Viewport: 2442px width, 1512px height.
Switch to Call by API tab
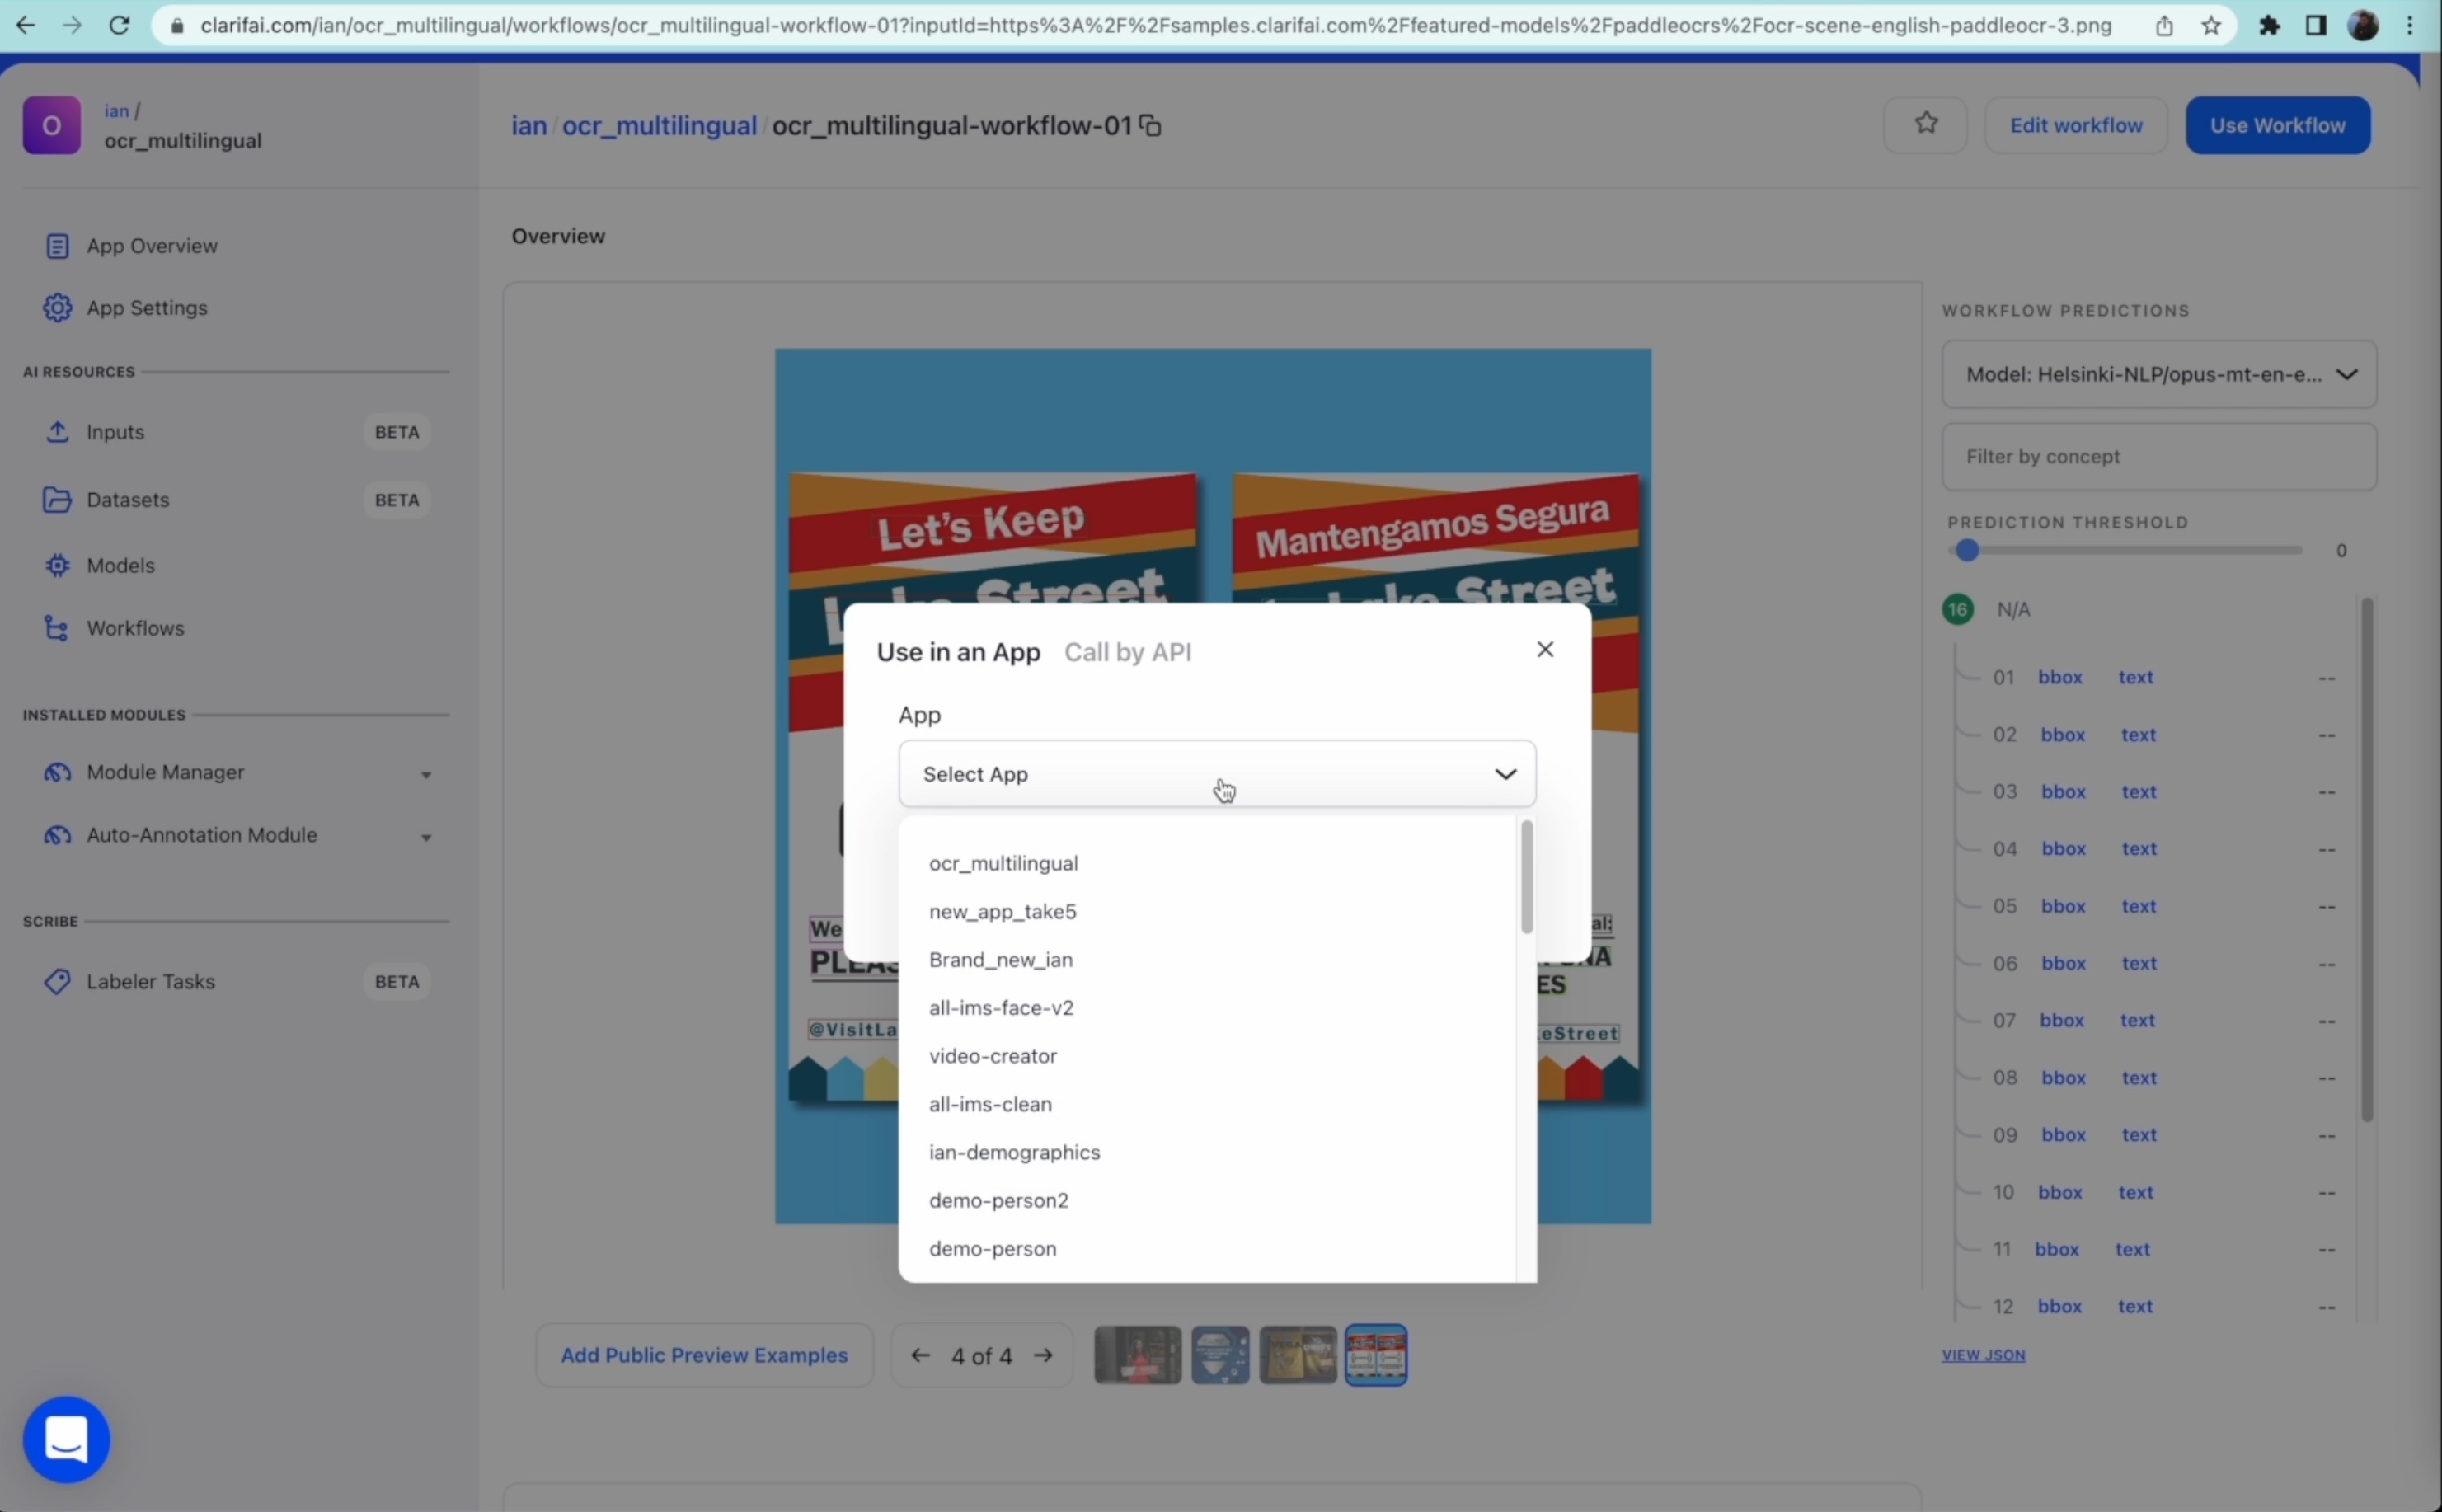pos(1127,652)
